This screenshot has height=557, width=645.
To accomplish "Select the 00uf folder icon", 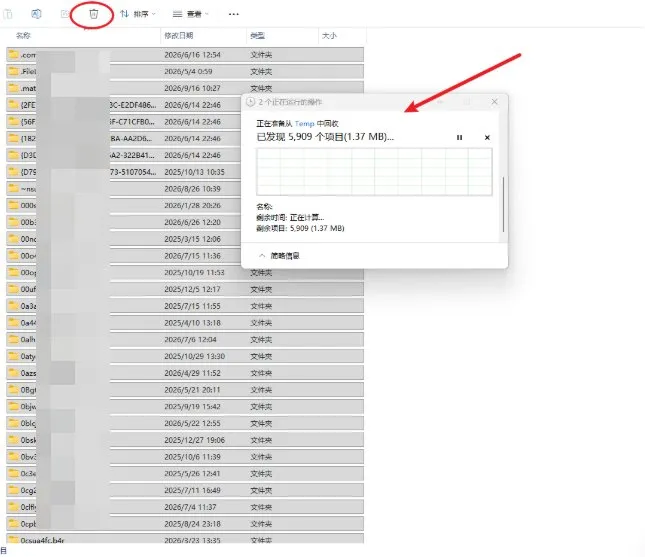I will (x=14, y=289).
